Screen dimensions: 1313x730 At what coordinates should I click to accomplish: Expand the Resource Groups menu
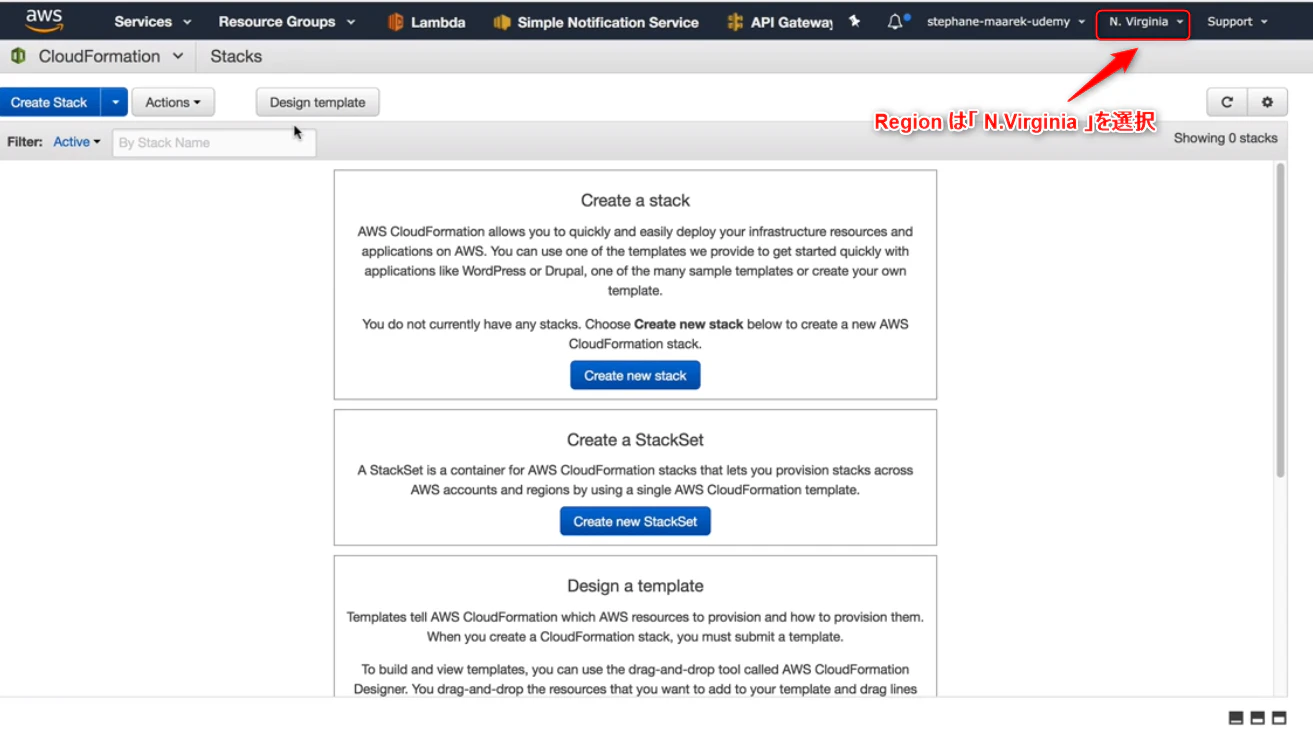tap(287, 21)
